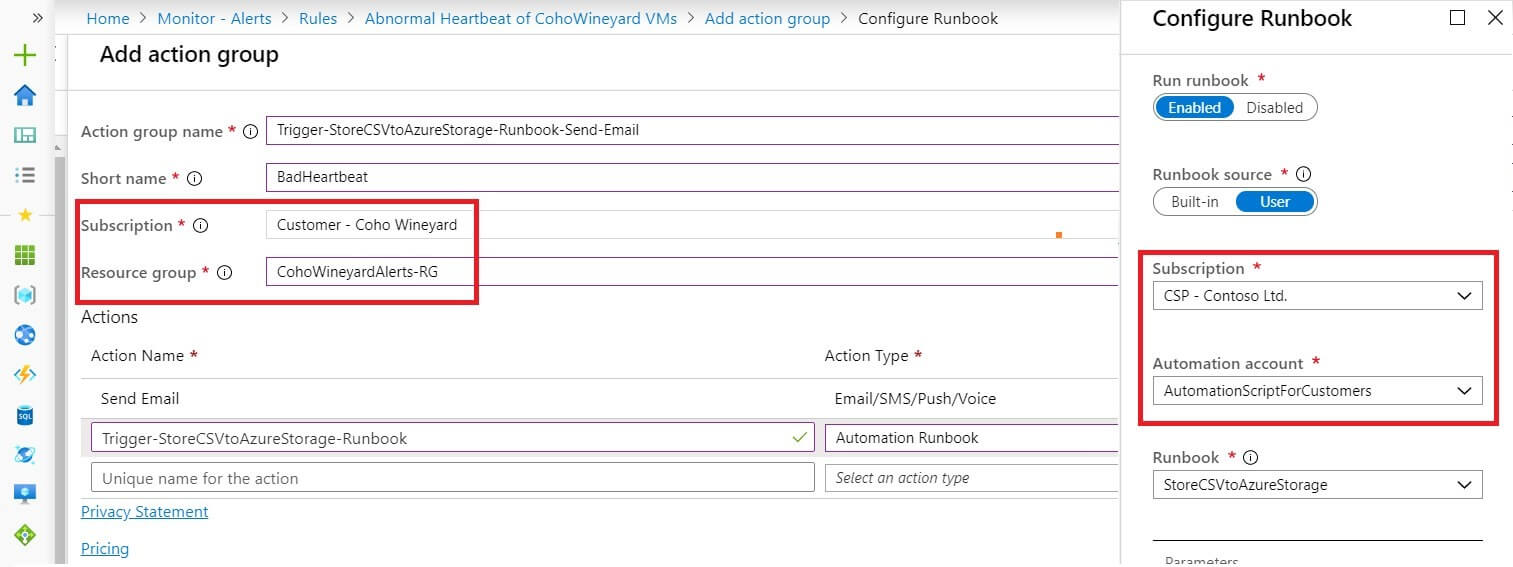Viewport: 1513px width, 567px height.
Task: Select the Send Email action name
Action: coord(140,398)
